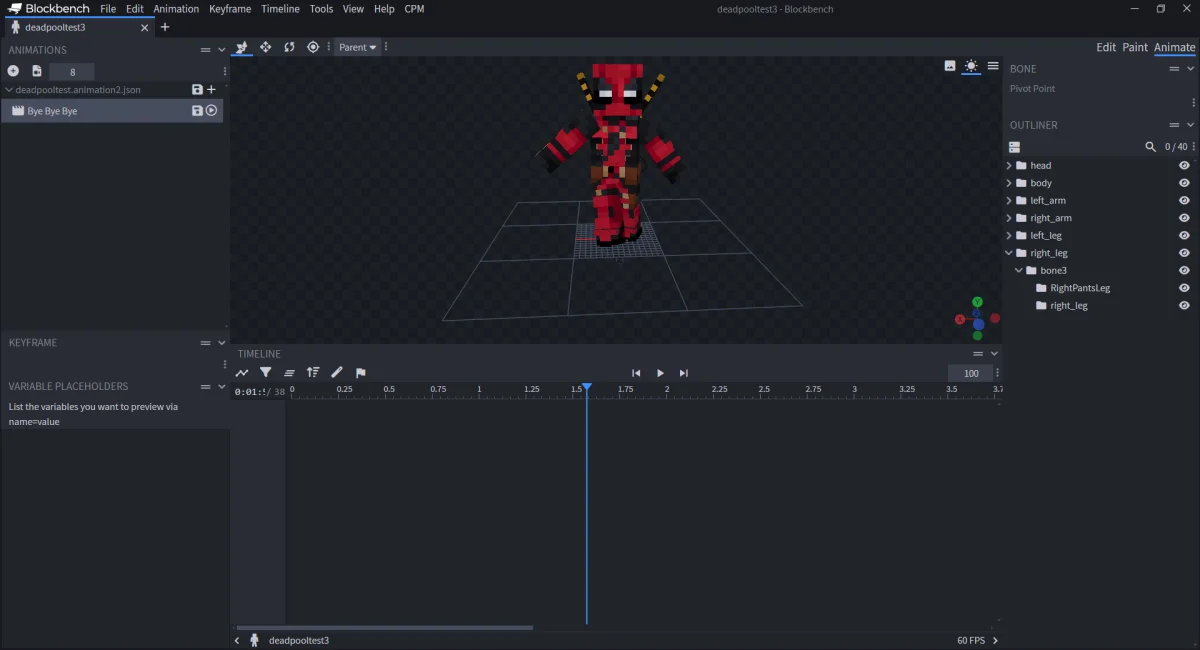Click the timeline sort-arrow icon next to the pencil
Image resolution: width=1200 pixels, height=650 pixels.
(x=313, y=373)
